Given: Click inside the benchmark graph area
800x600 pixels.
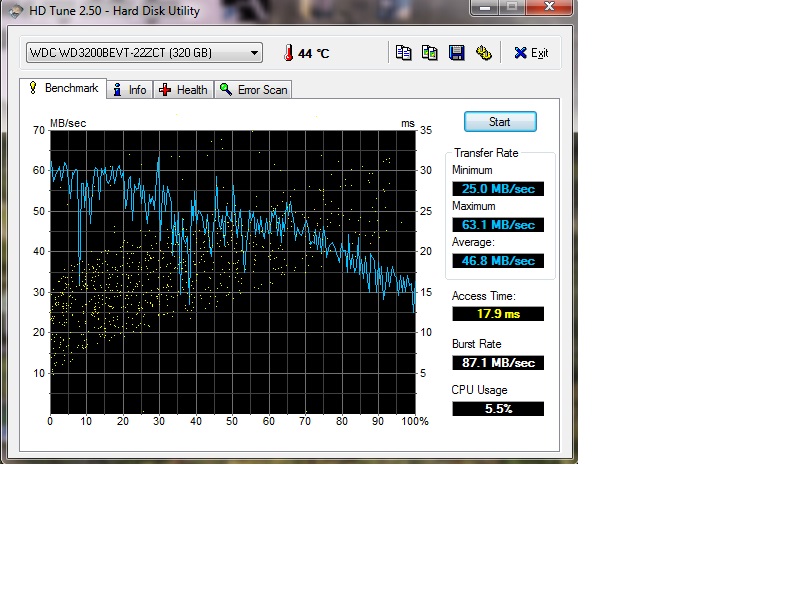Looking at the screenshot, I should point(232,270).
